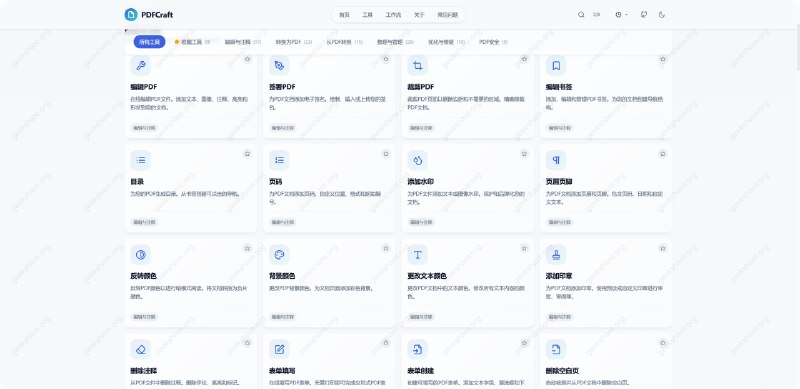This screenshot has height=389, width=800.
Task: Switch to the 整理与管理 tab
Action: click(x=395, y=42)
